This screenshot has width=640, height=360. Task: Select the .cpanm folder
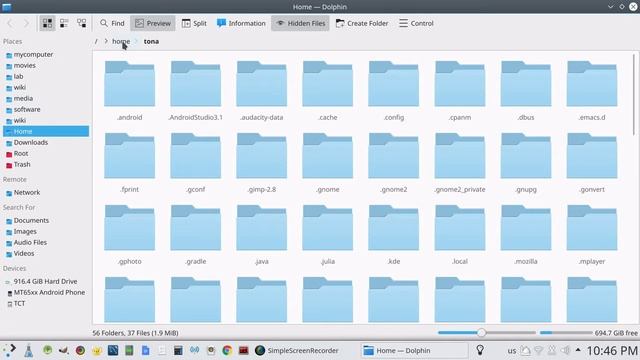pos(460,91)
